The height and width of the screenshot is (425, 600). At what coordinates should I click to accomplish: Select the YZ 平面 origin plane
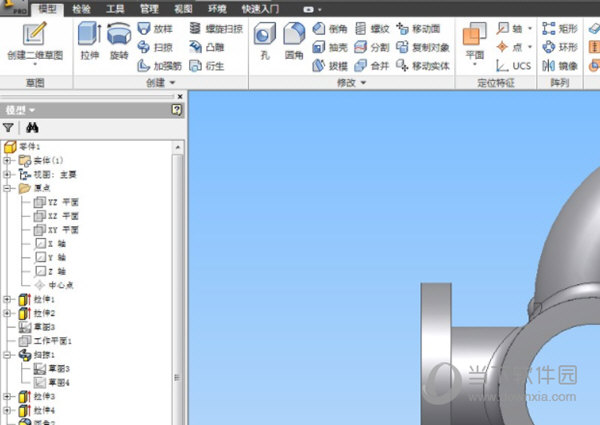56,202
